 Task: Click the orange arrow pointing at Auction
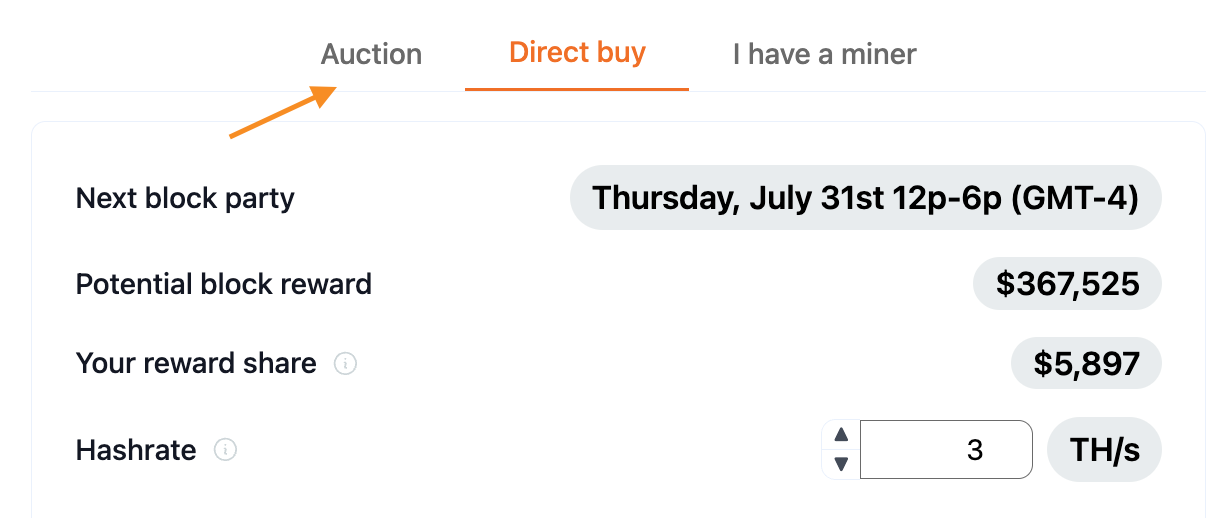(x=284, y=111)
